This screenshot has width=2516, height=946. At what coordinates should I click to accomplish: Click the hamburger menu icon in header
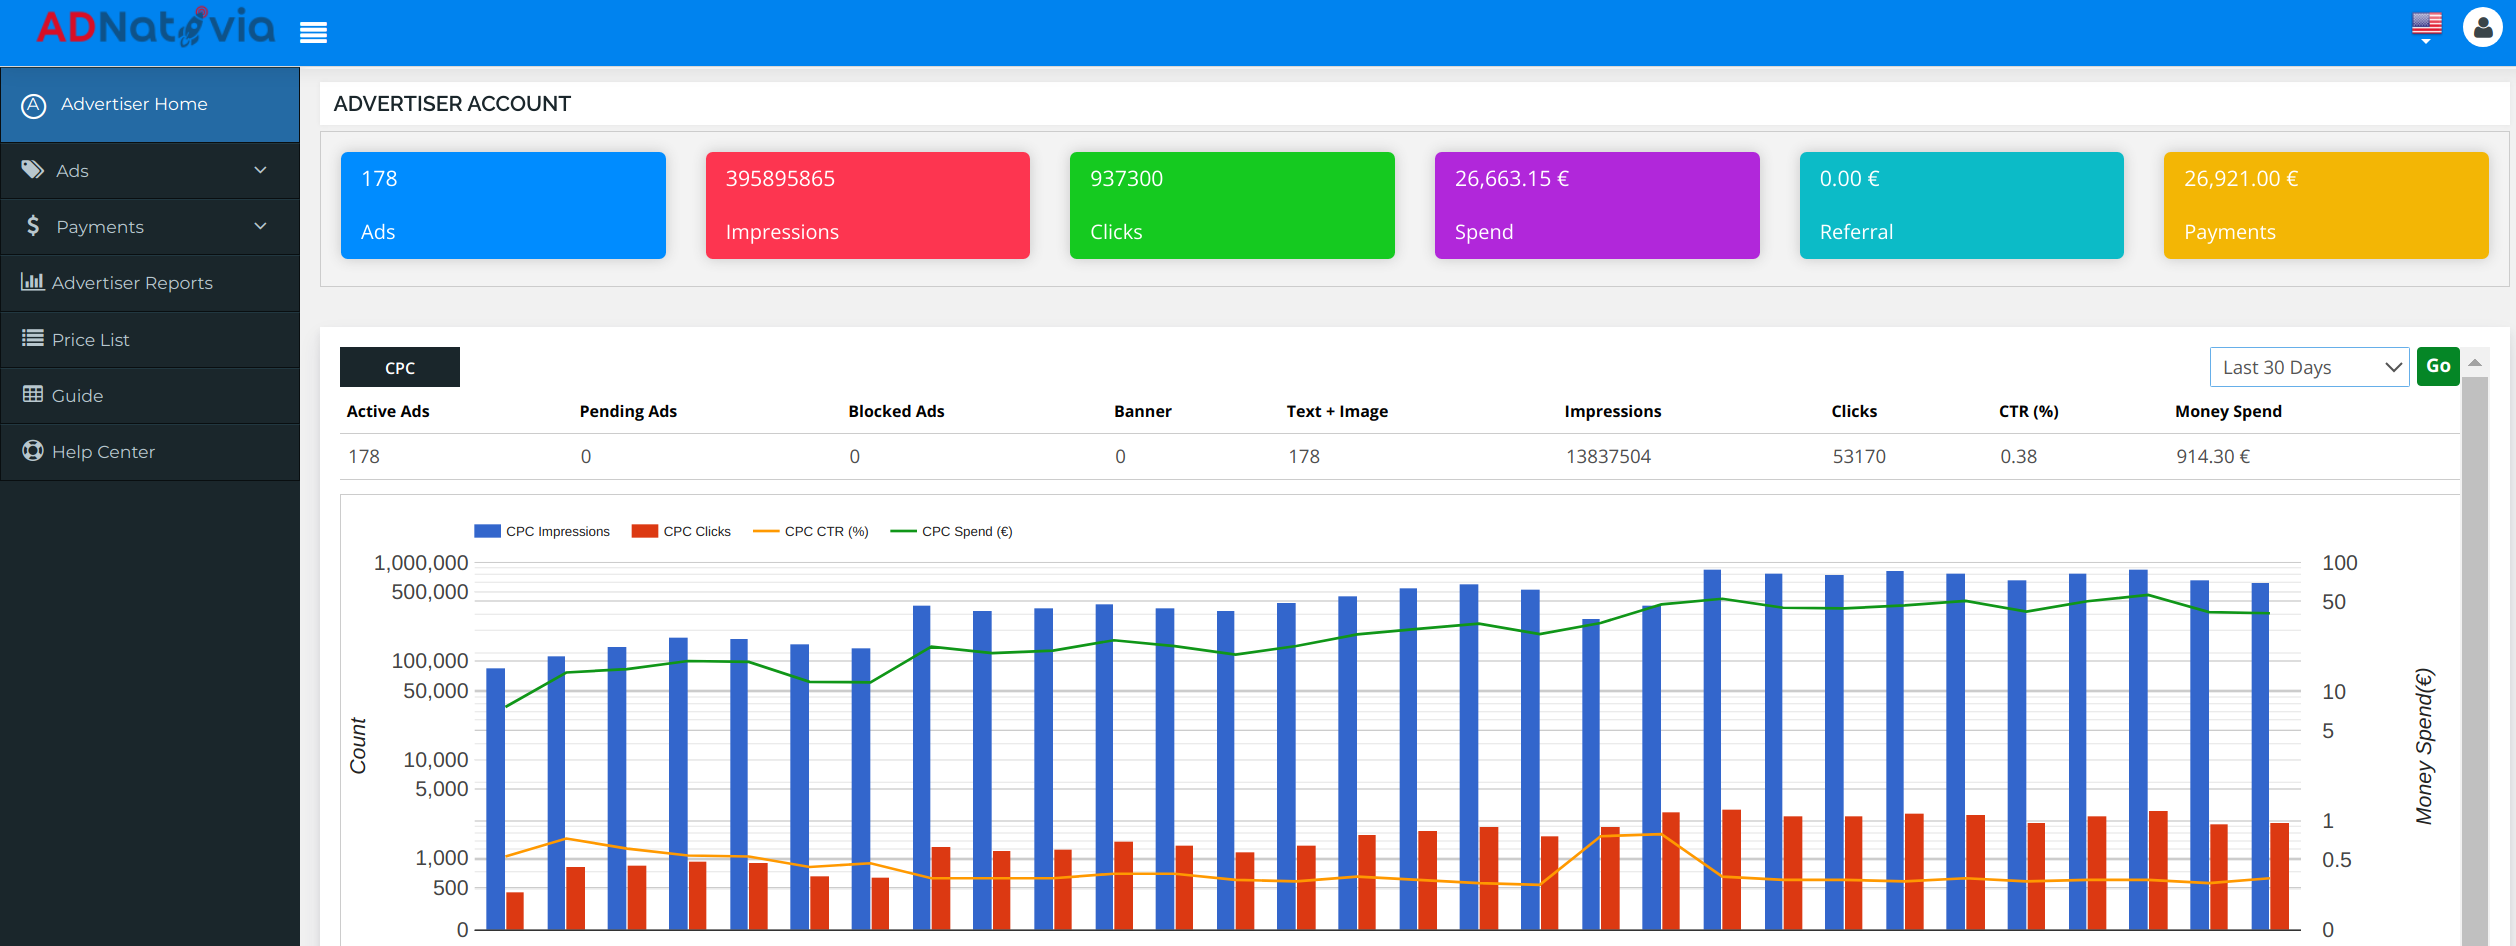[313, 33]
